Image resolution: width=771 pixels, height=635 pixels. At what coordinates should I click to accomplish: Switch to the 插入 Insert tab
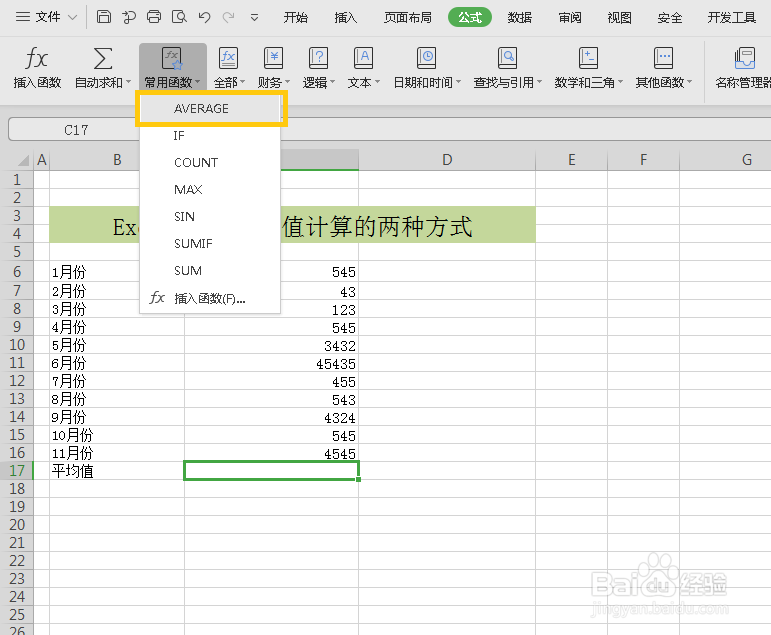click(346, 18)
